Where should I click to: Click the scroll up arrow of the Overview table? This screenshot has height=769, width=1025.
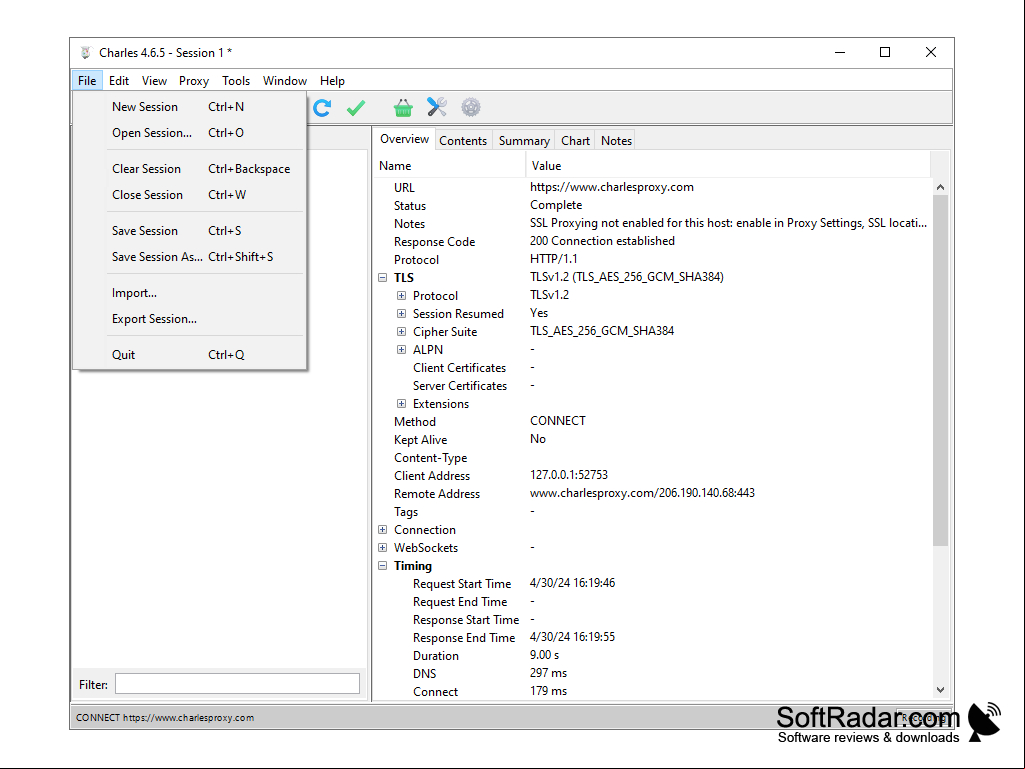(940, 187)
